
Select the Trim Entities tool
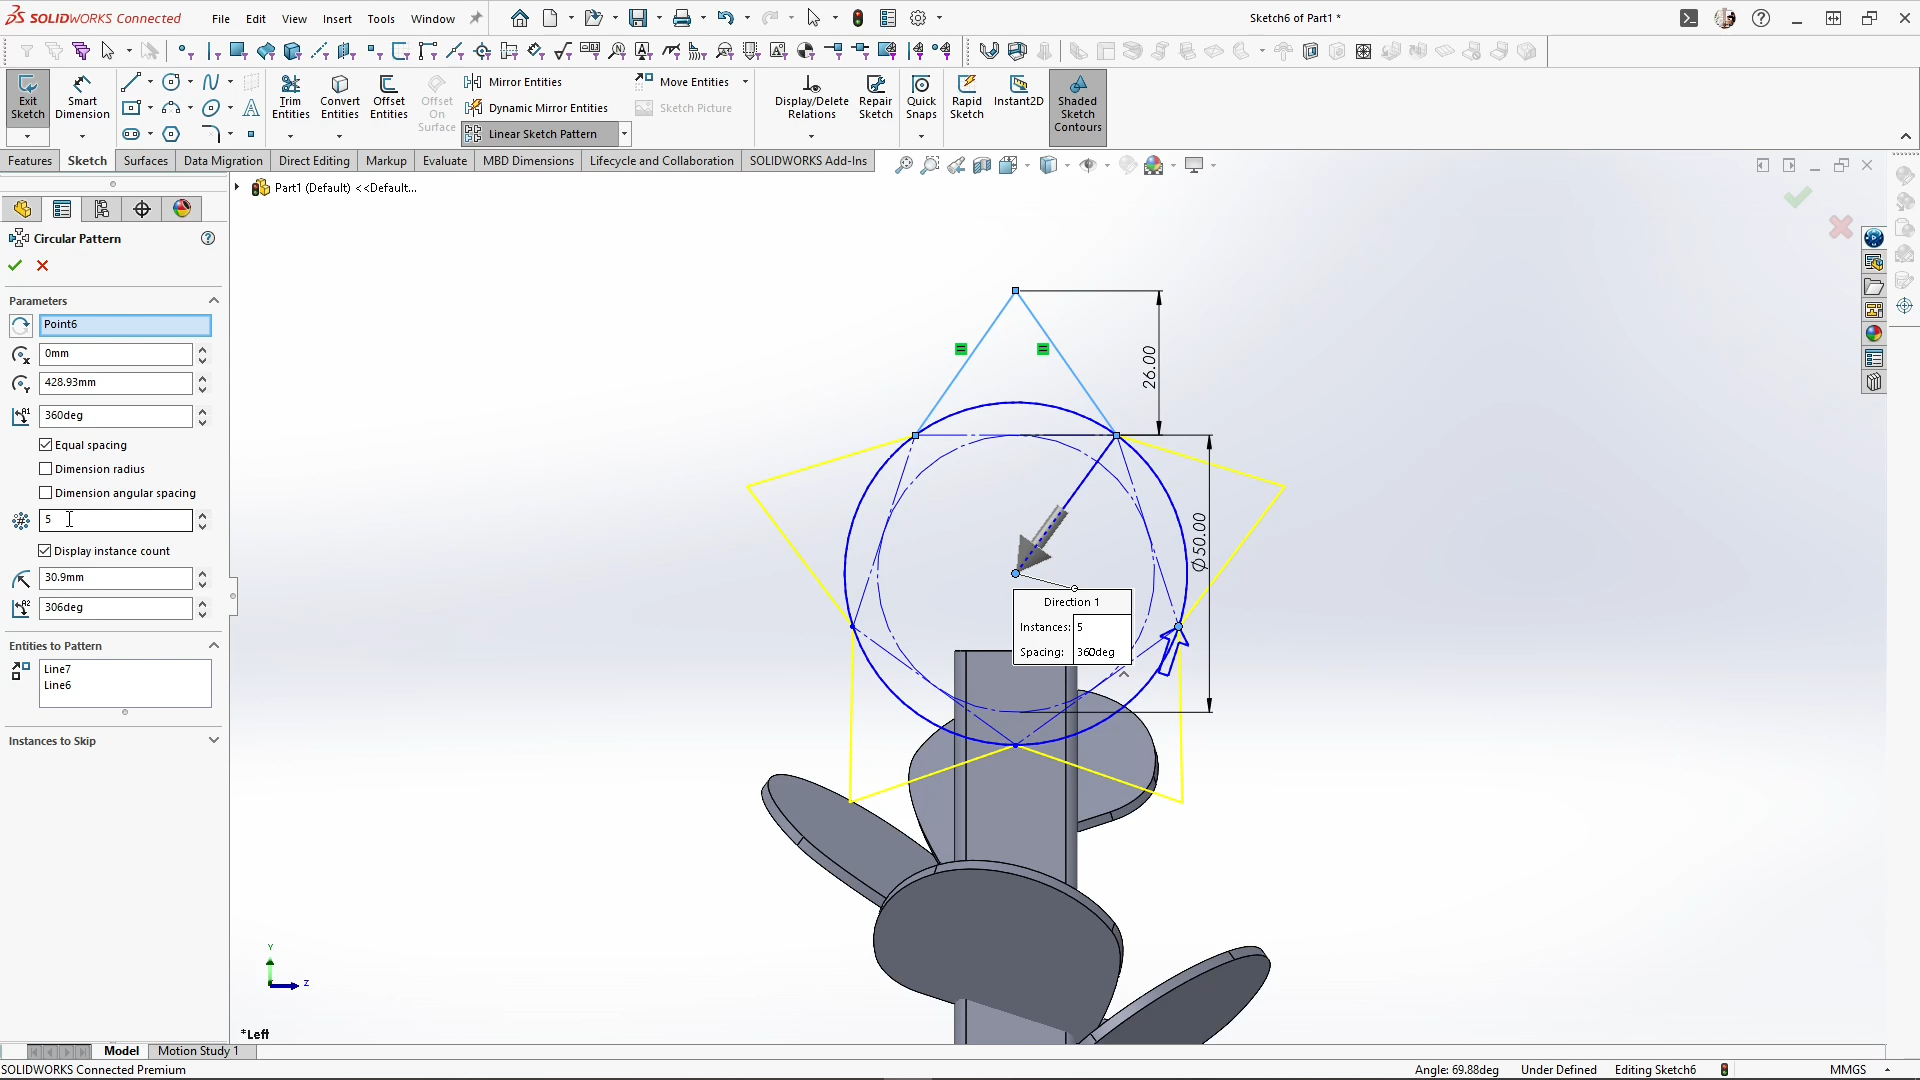(x=290, y=97)
